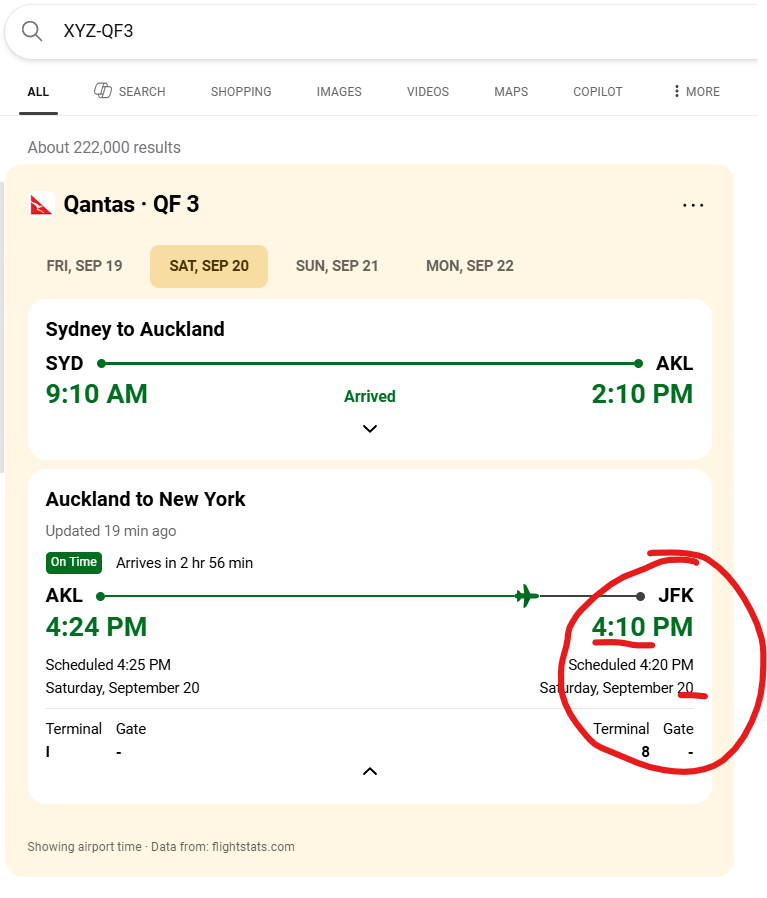767x898 pixels.
Task: Open the SEARCH tab
Action: [129, 91]
